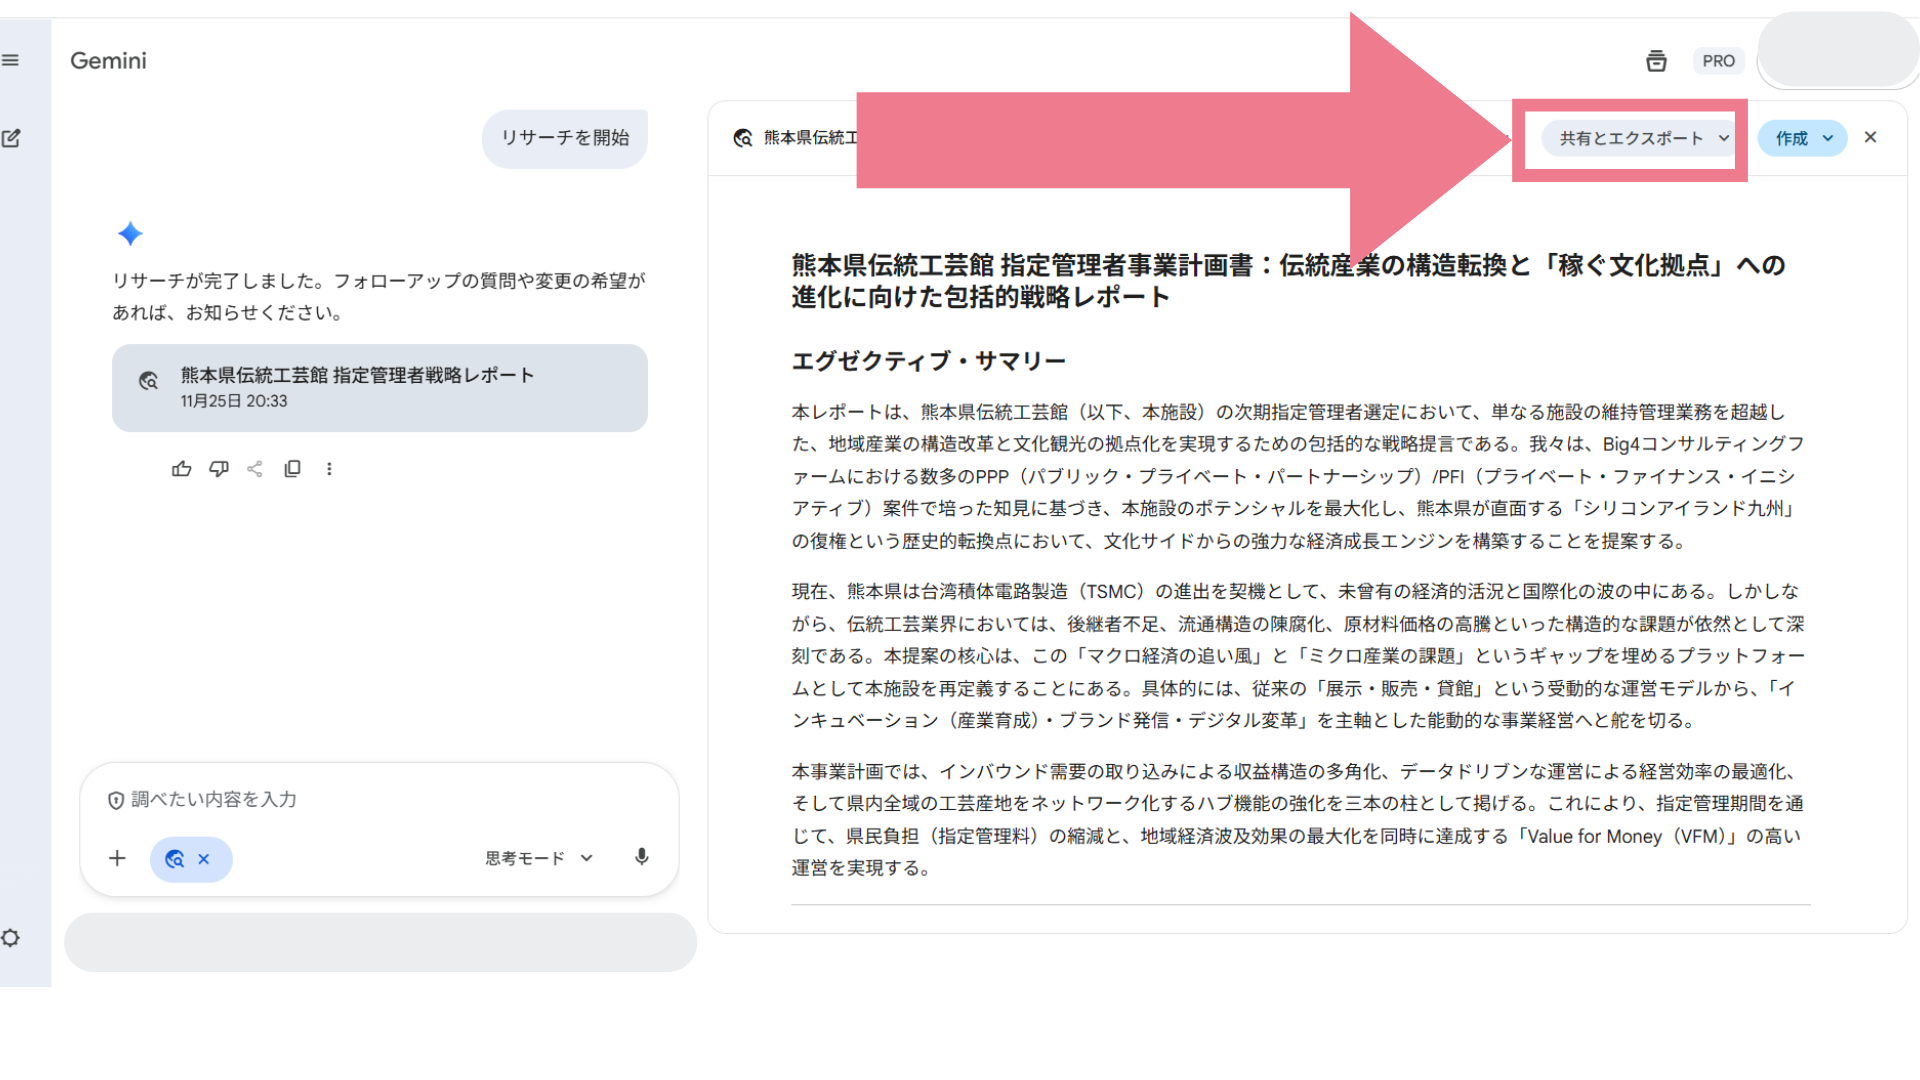Screen dimensions: 1920x1080
Task: Activate microphone voice input
Action: pyautogui.click(x=642, y=857)
